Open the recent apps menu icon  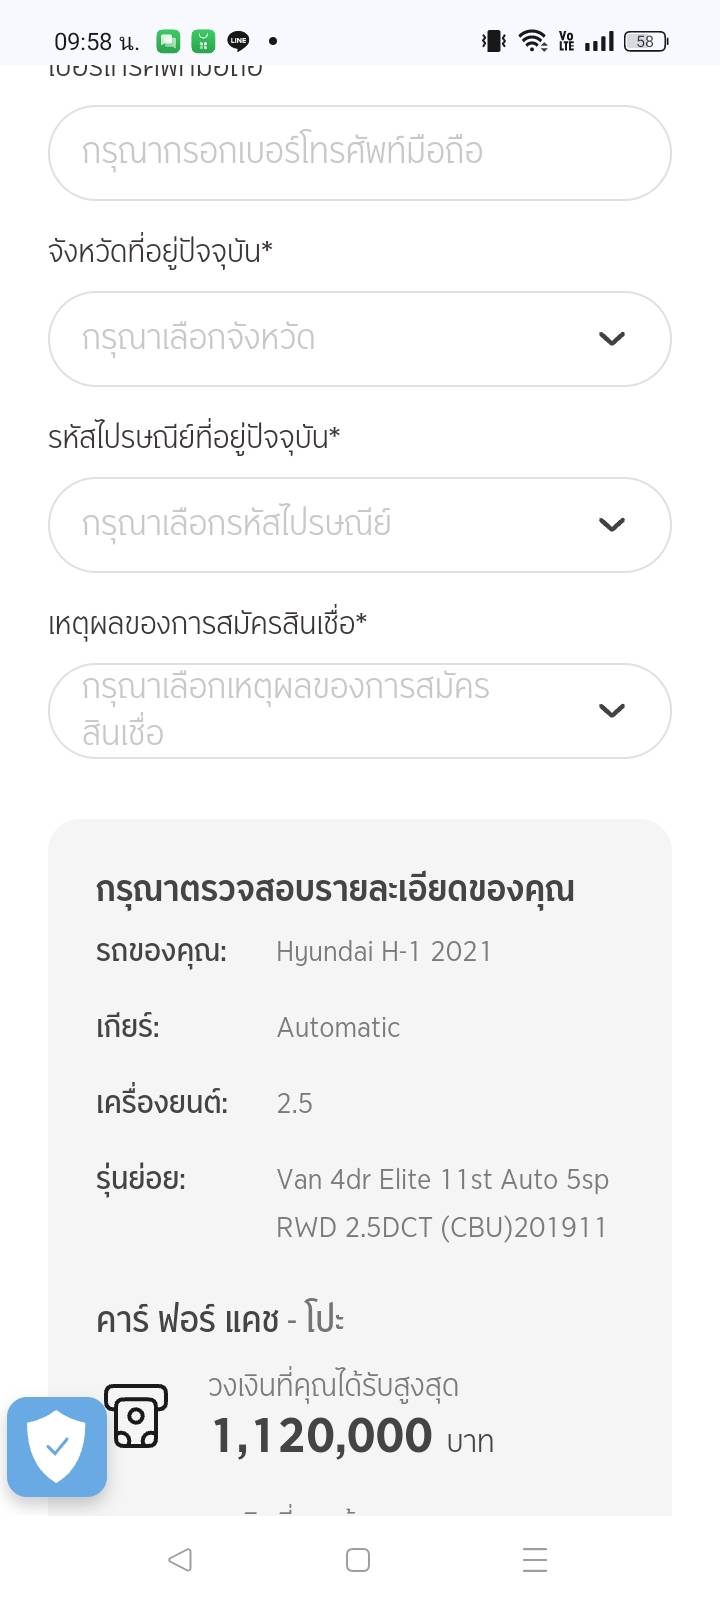pyautogui.click(x=535, y=1559)
